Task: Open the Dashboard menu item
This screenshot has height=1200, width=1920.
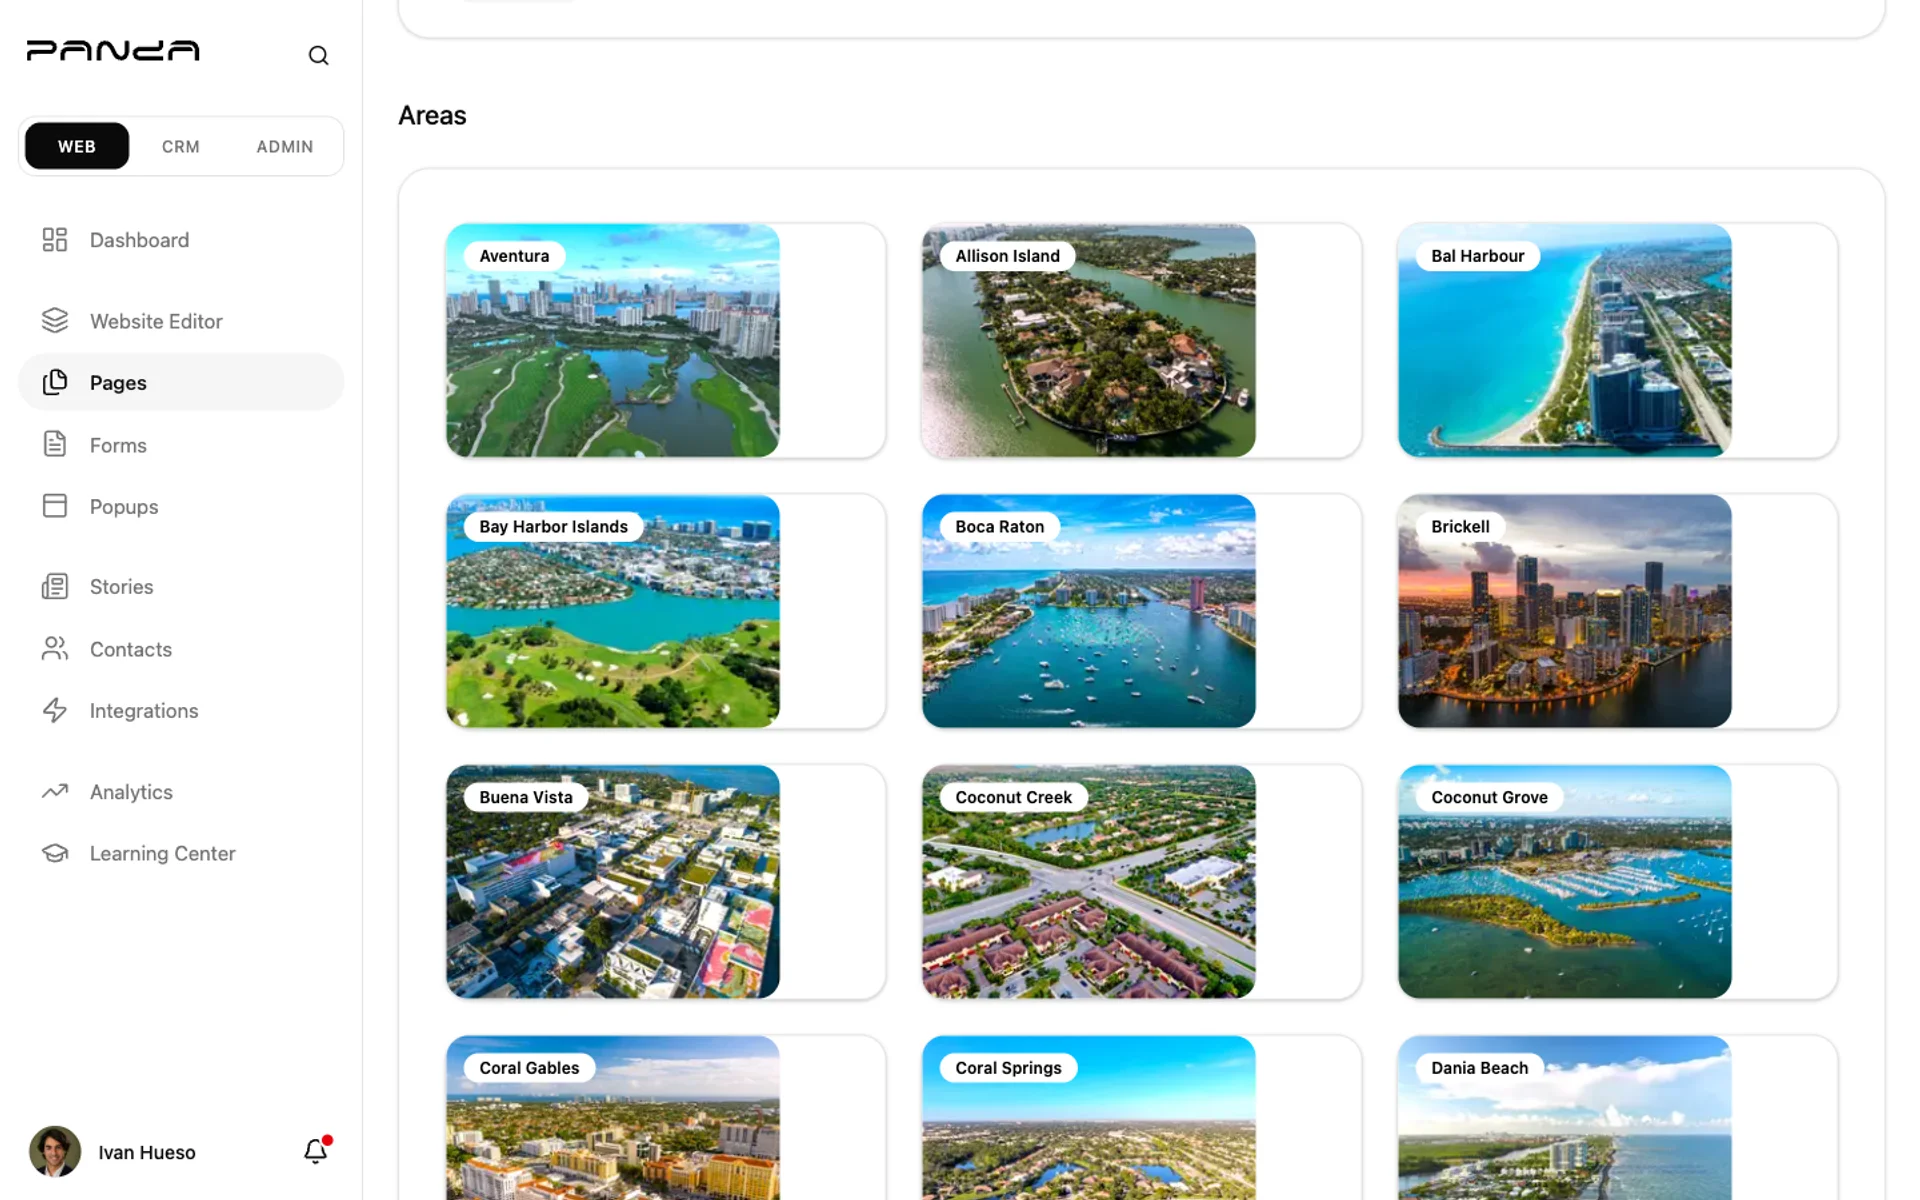Action: coord(181,240)
